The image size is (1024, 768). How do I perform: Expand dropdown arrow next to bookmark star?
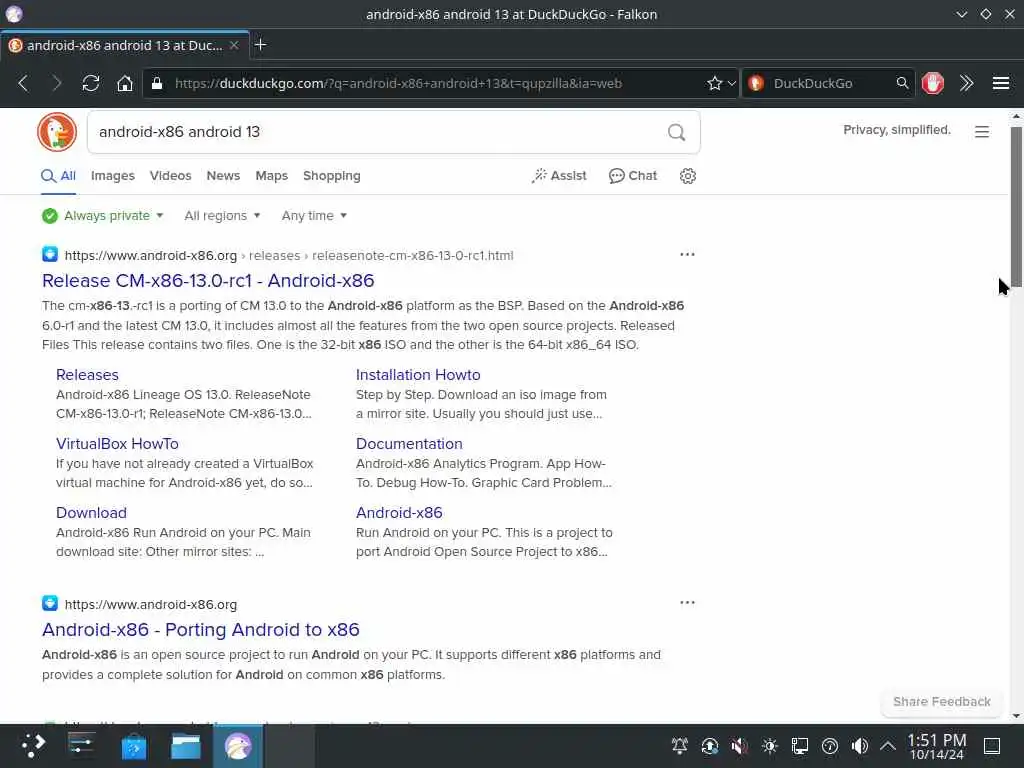coord(731,83)
